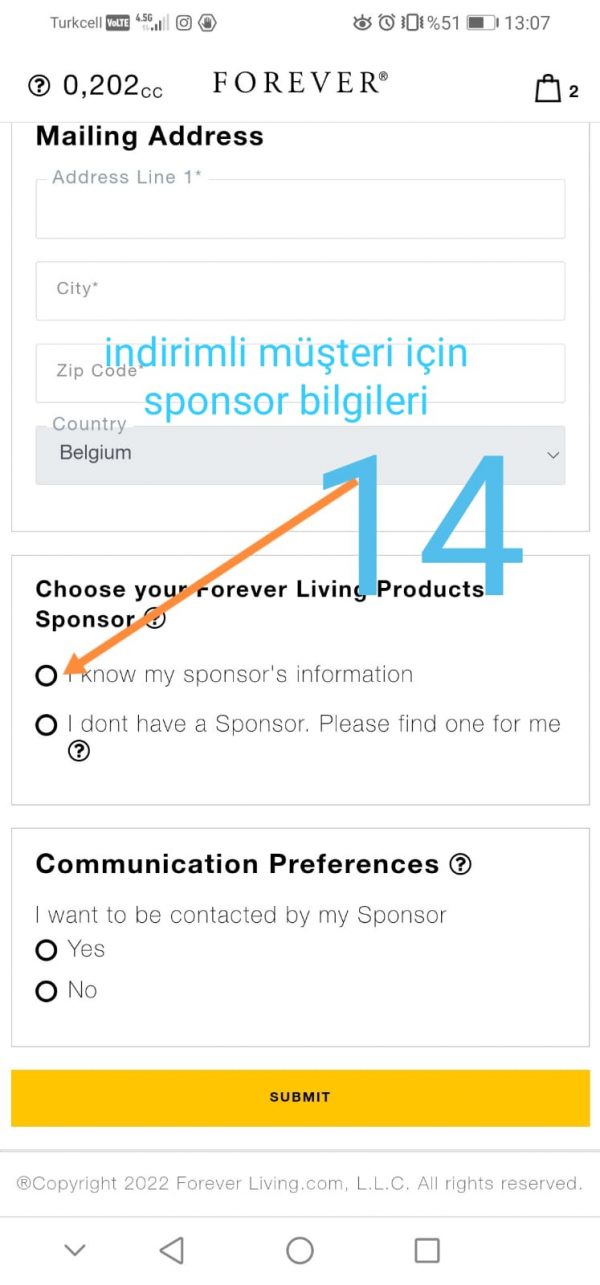Open Android recent apps square button
Image resolution: width=600 pixels, height=1285 pixels.
click(427, 1250)
